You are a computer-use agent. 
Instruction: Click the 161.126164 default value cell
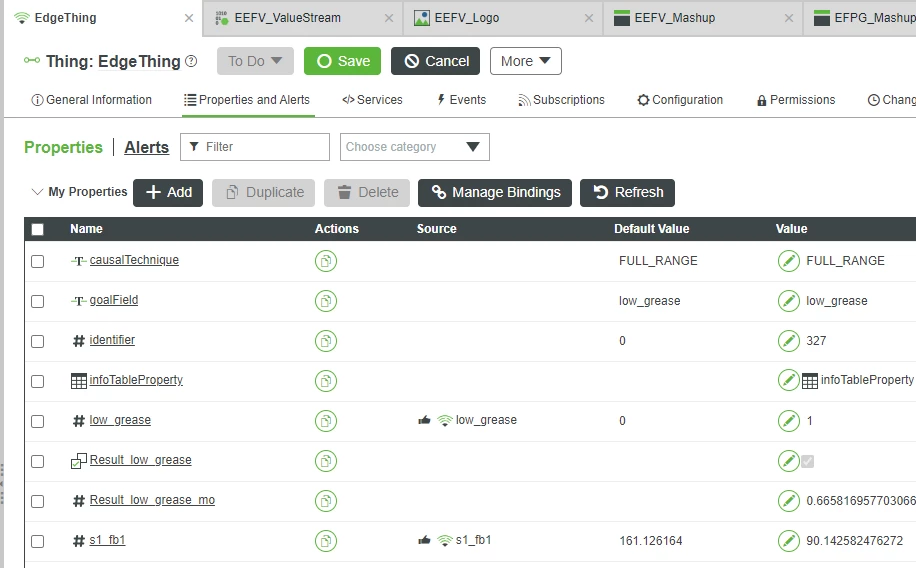point(651,541)
